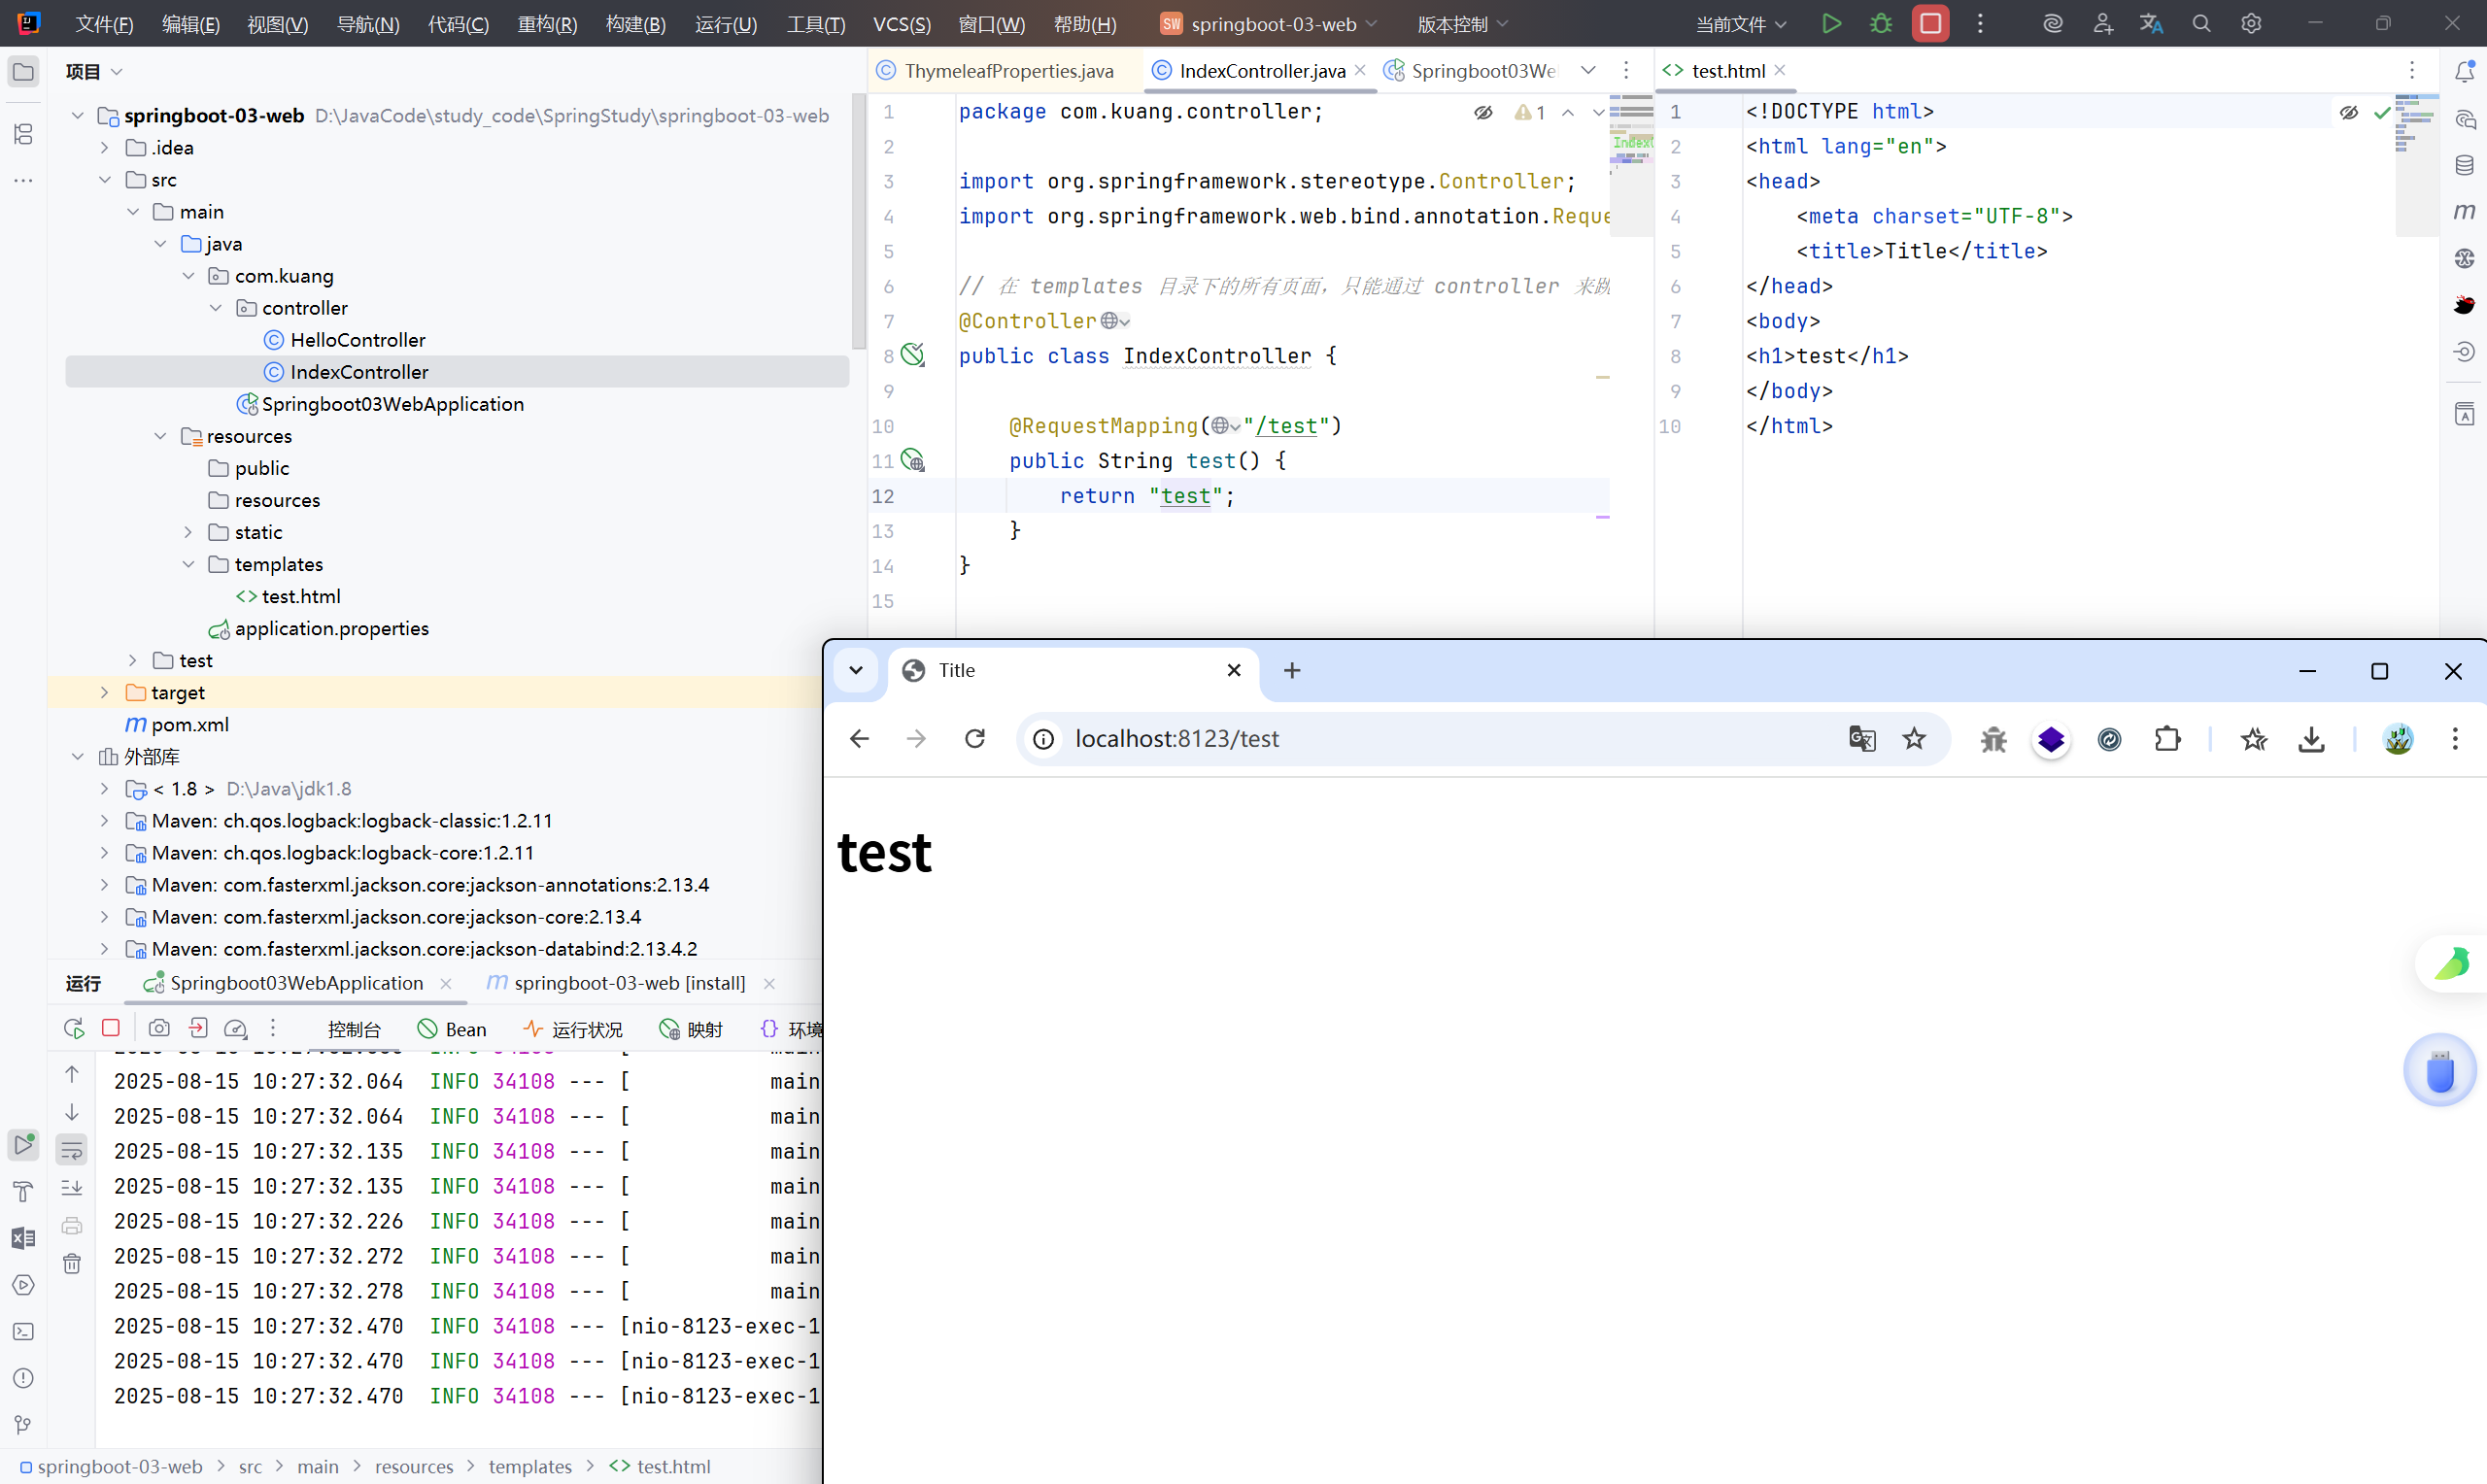Collapse the templates folder

tap(188, 565)
